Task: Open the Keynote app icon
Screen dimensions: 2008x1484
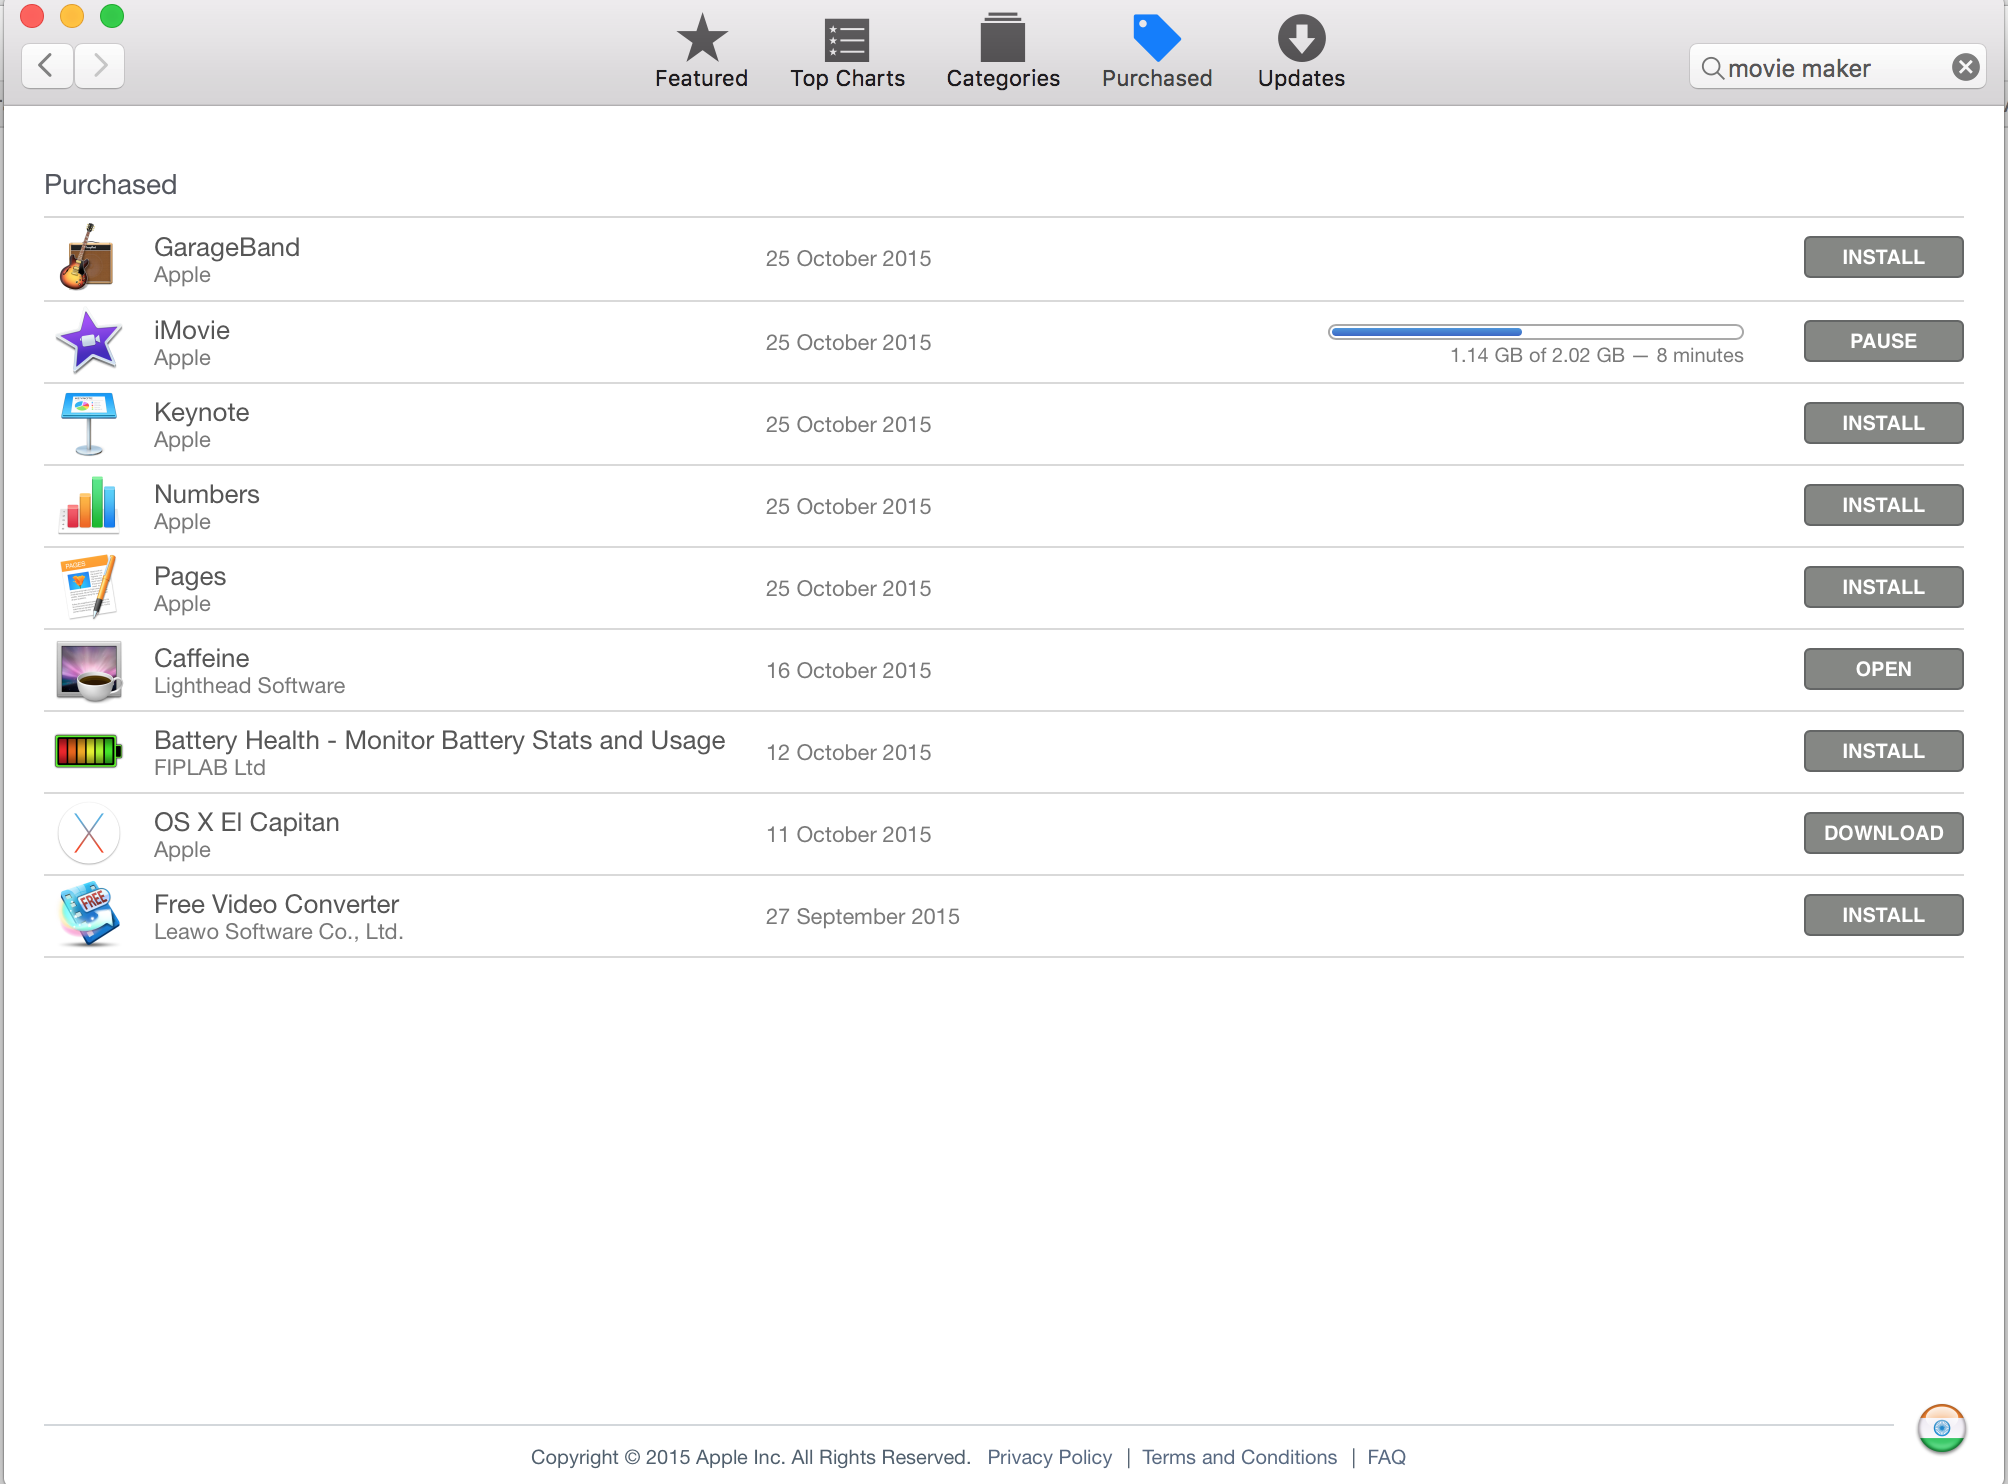Action: coord(88,424)
